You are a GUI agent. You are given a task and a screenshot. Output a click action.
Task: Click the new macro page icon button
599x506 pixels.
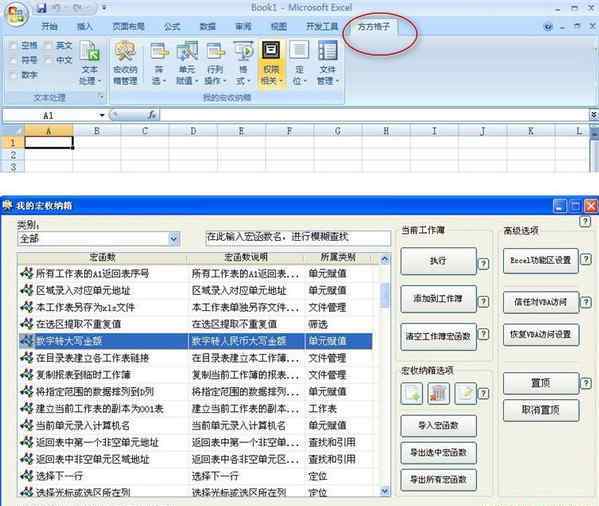tap(411, 394)
